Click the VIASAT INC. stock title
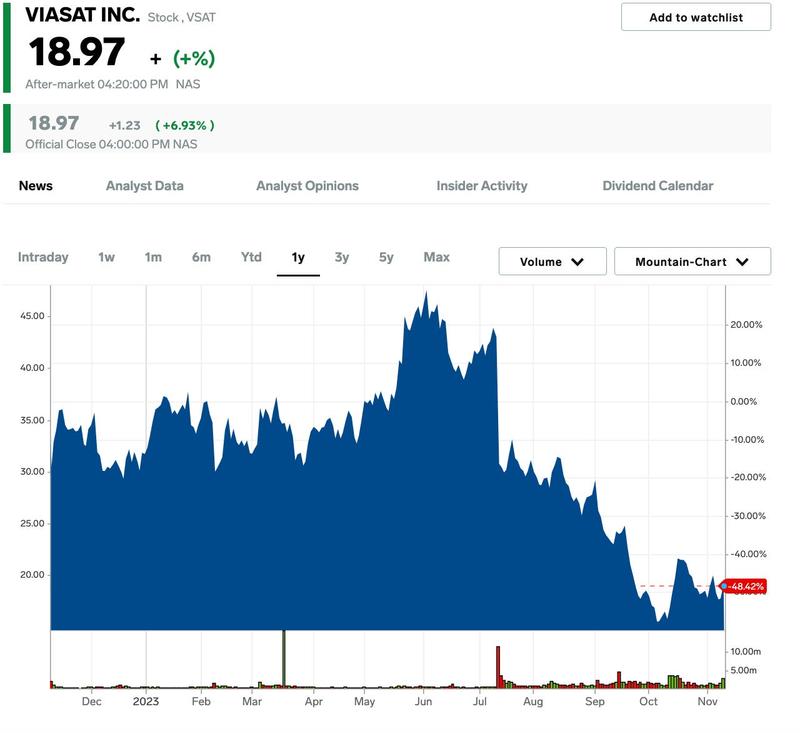Screen dimensions: 800x733 (x=83, y=15)
